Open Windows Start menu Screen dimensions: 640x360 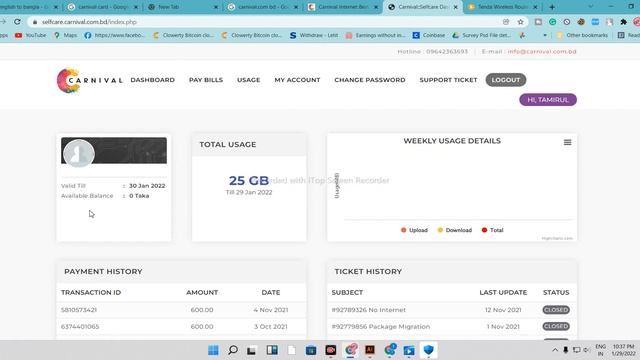tap(213, 350)
